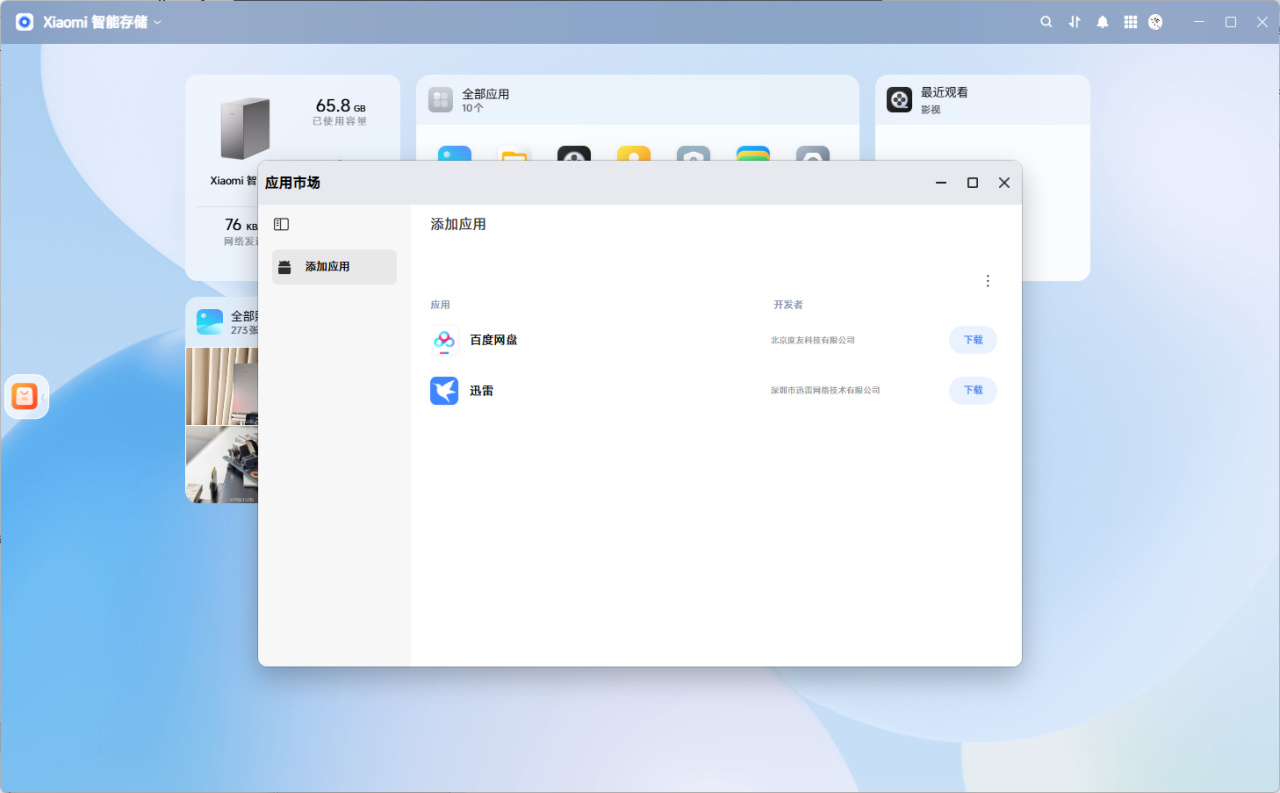Select the 添加应用 sidebar item
This screenshot has height=793, width=1280.
pos(334,267)
